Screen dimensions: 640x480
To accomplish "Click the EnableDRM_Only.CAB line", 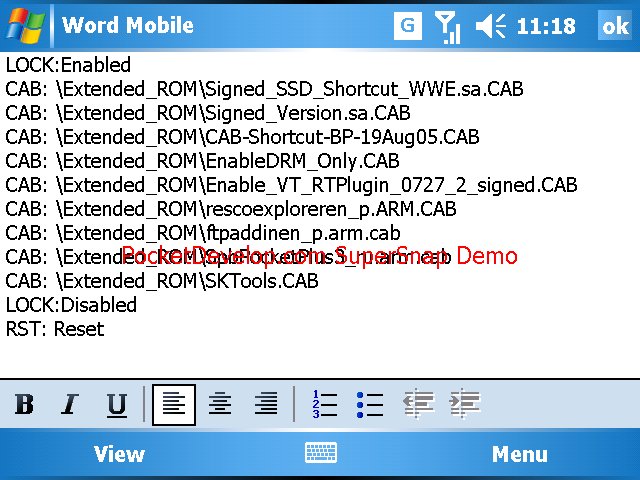I will (x=202, y=161).
